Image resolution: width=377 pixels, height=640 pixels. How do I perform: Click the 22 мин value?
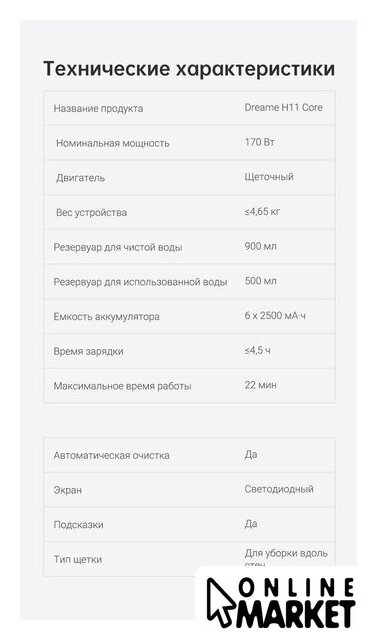pyautogui.click(x=260, y=385)
